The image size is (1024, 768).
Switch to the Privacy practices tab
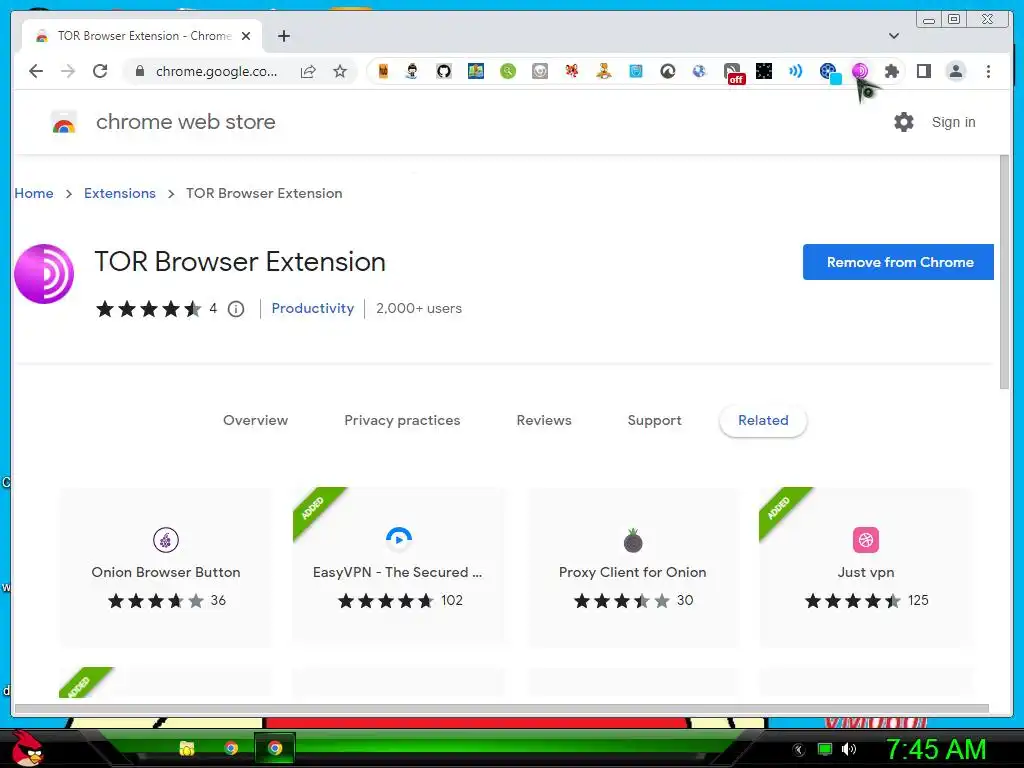click(x=402, y=421)
